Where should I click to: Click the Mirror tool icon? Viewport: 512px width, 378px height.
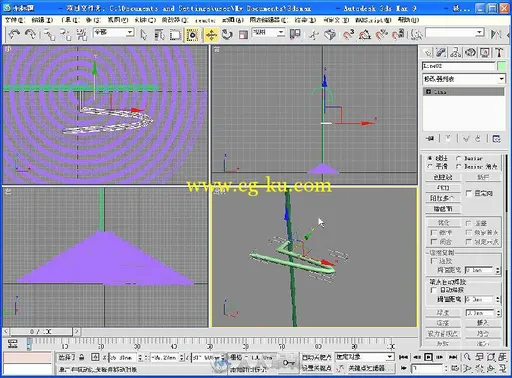click(x=496, y=34)
